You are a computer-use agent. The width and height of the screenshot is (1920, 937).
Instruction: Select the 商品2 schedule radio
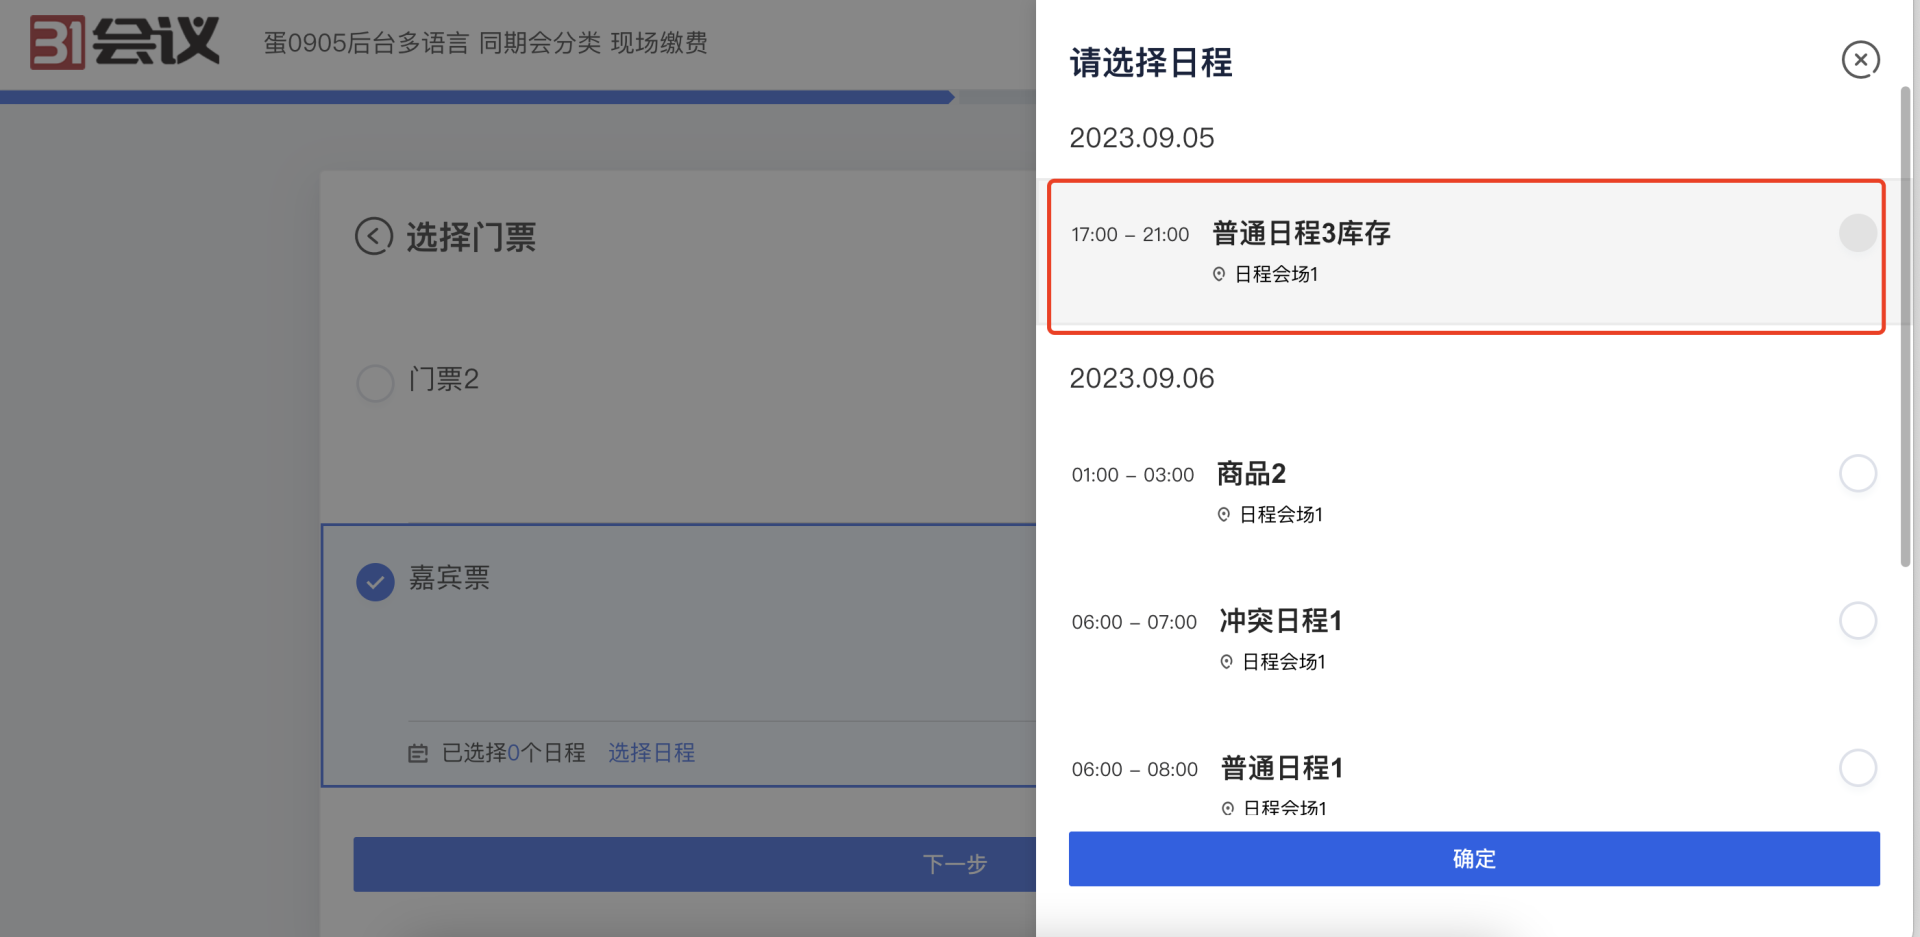1857,473
